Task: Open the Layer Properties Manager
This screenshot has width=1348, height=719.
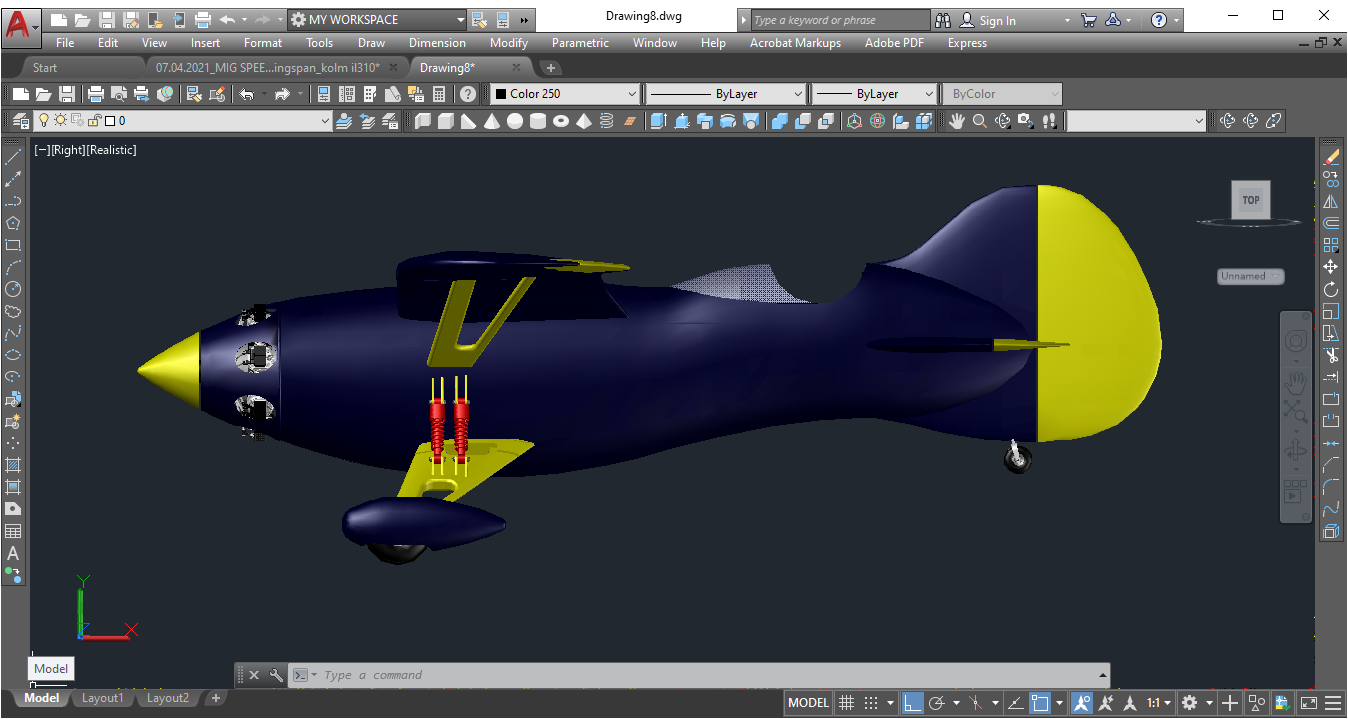Action: coord(19,121)
